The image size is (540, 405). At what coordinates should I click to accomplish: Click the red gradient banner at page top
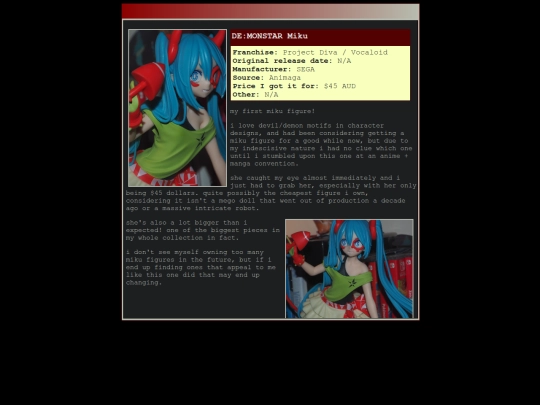[270, 11]
